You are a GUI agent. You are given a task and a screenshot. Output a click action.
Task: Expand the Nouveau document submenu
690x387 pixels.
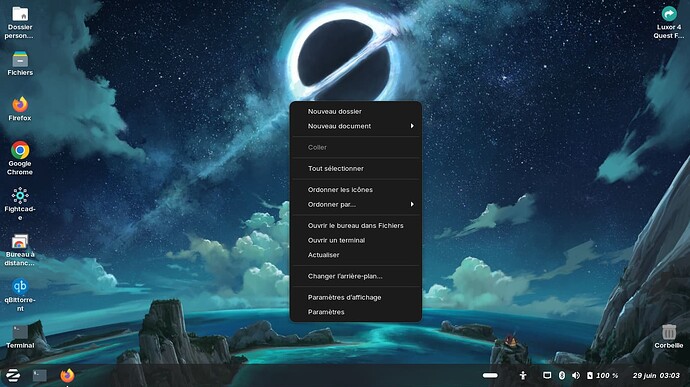[356, 126]
